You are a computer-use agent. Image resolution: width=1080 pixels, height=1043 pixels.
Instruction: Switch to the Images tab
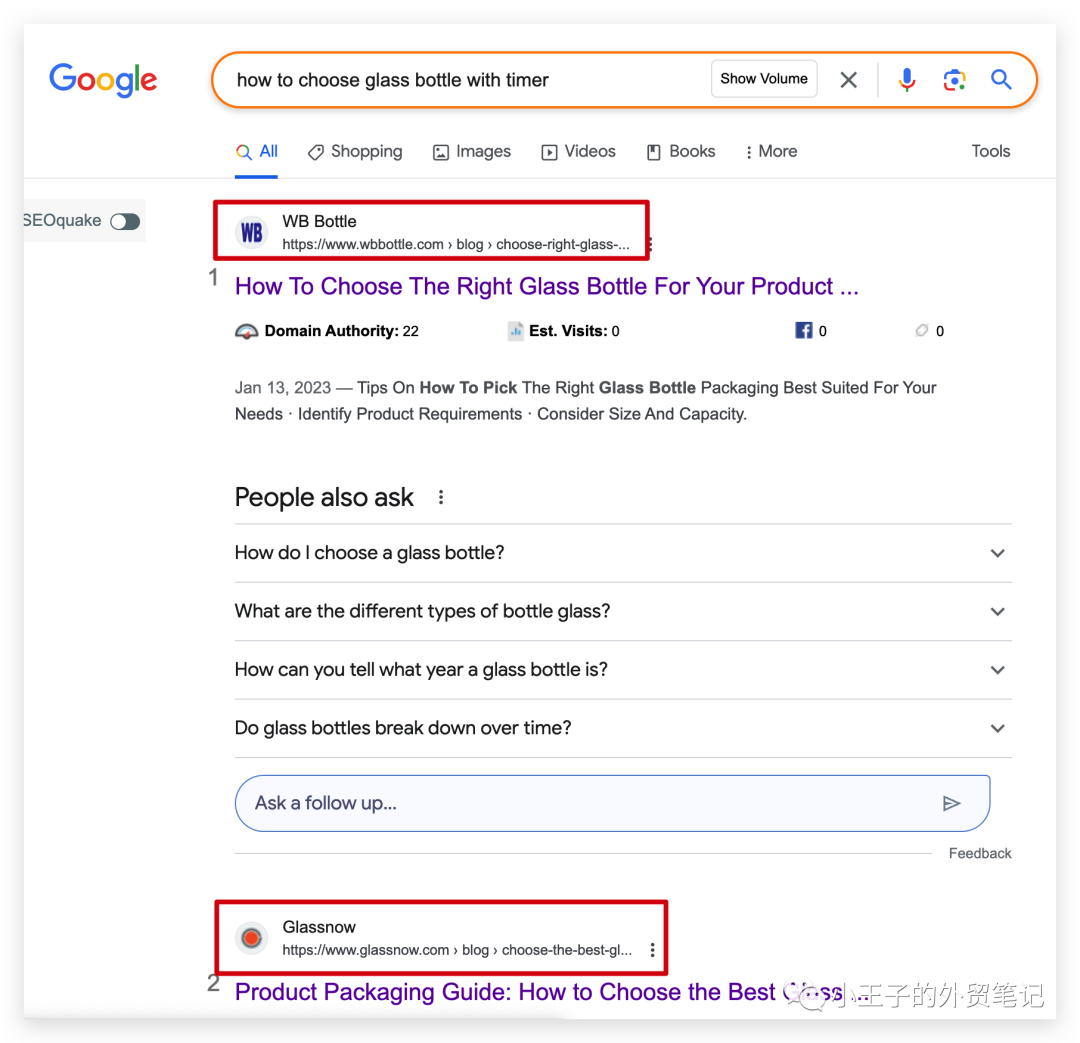pyautogui.click(x=472, y=152)
